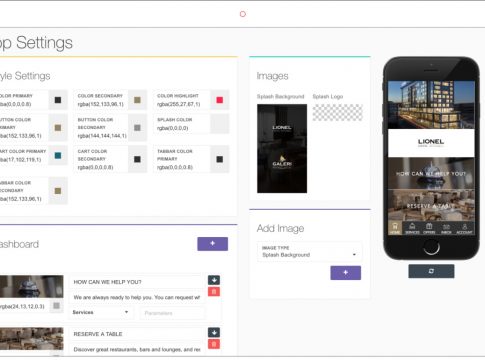Refresh the phone preview with reload icon
The height and width of the screenshot is (360, 485).
[431, 271]
